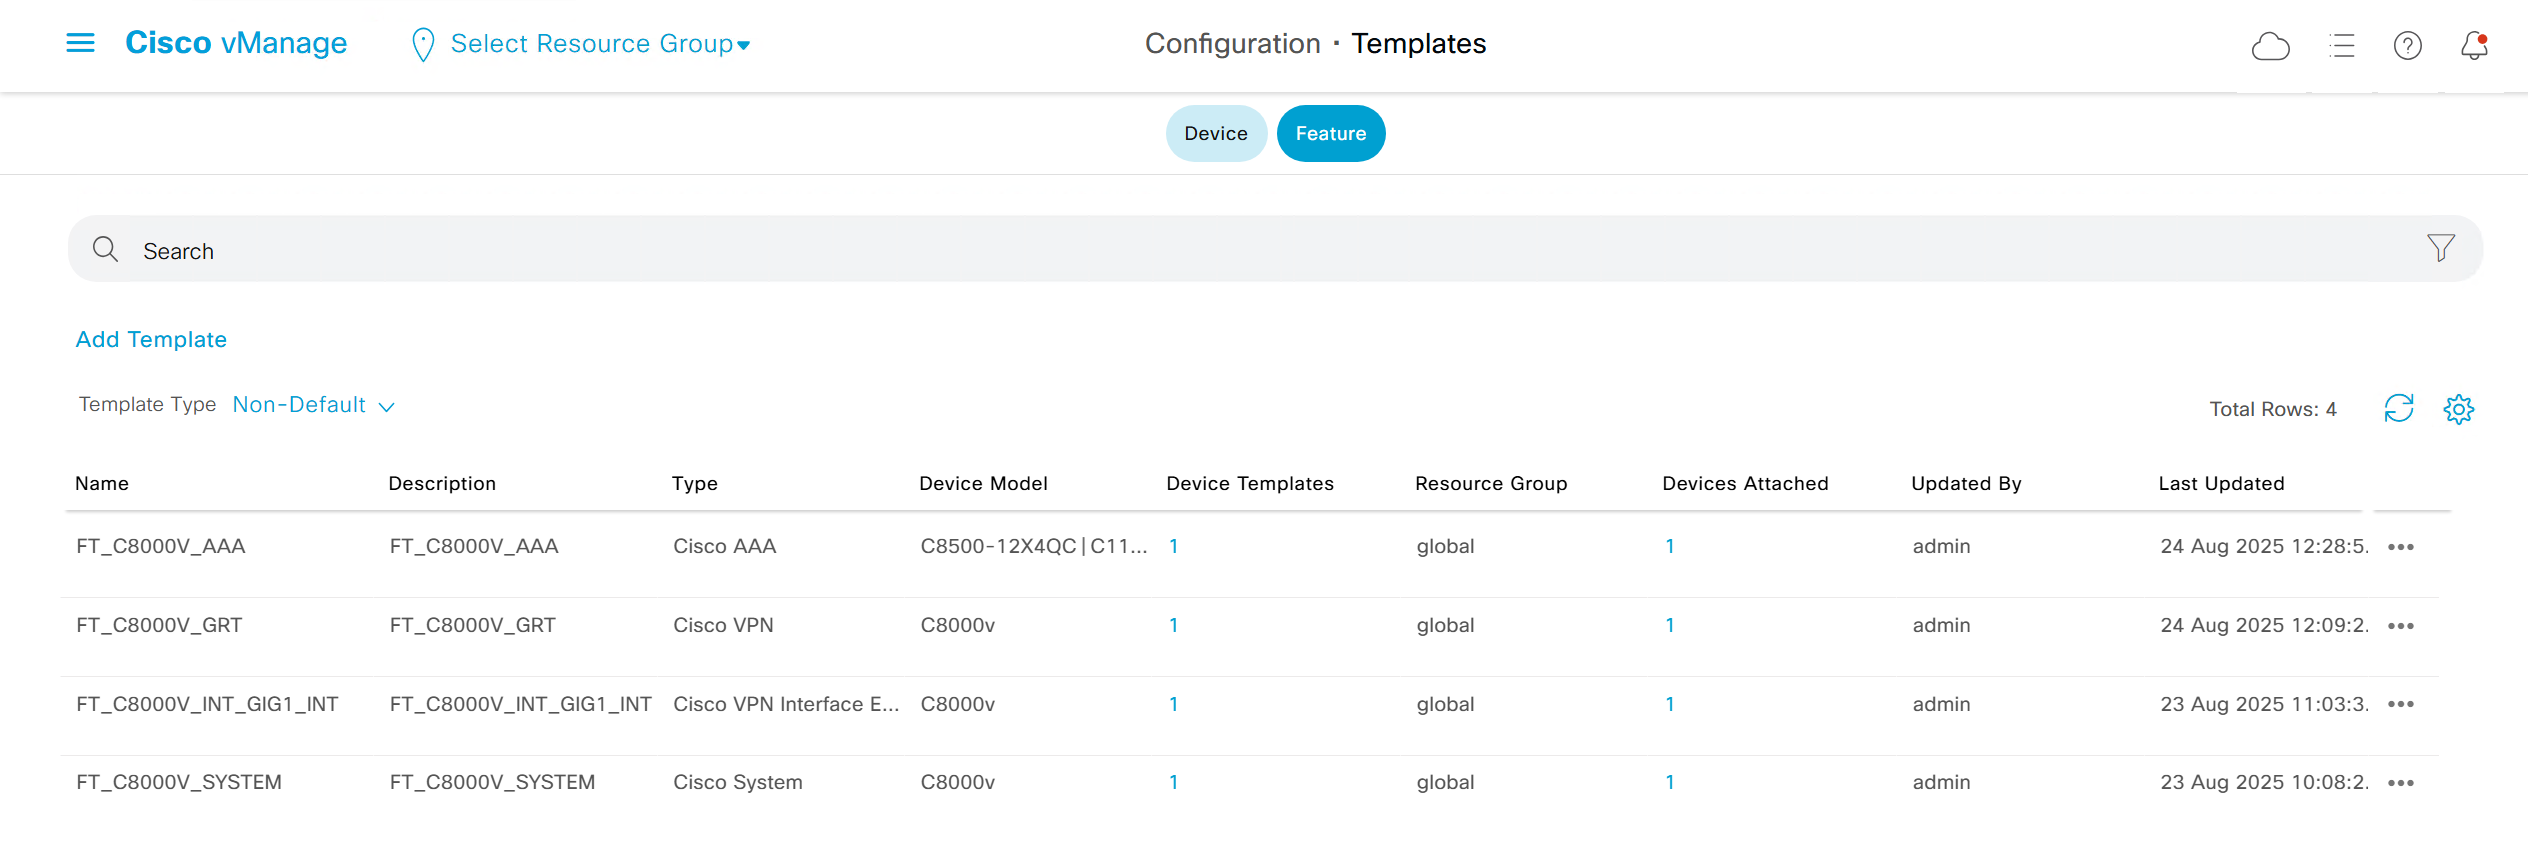Open more actions for FT_C8000V_AAA row
This screenshot has height=849, width=2528.
pos(2400,547)
